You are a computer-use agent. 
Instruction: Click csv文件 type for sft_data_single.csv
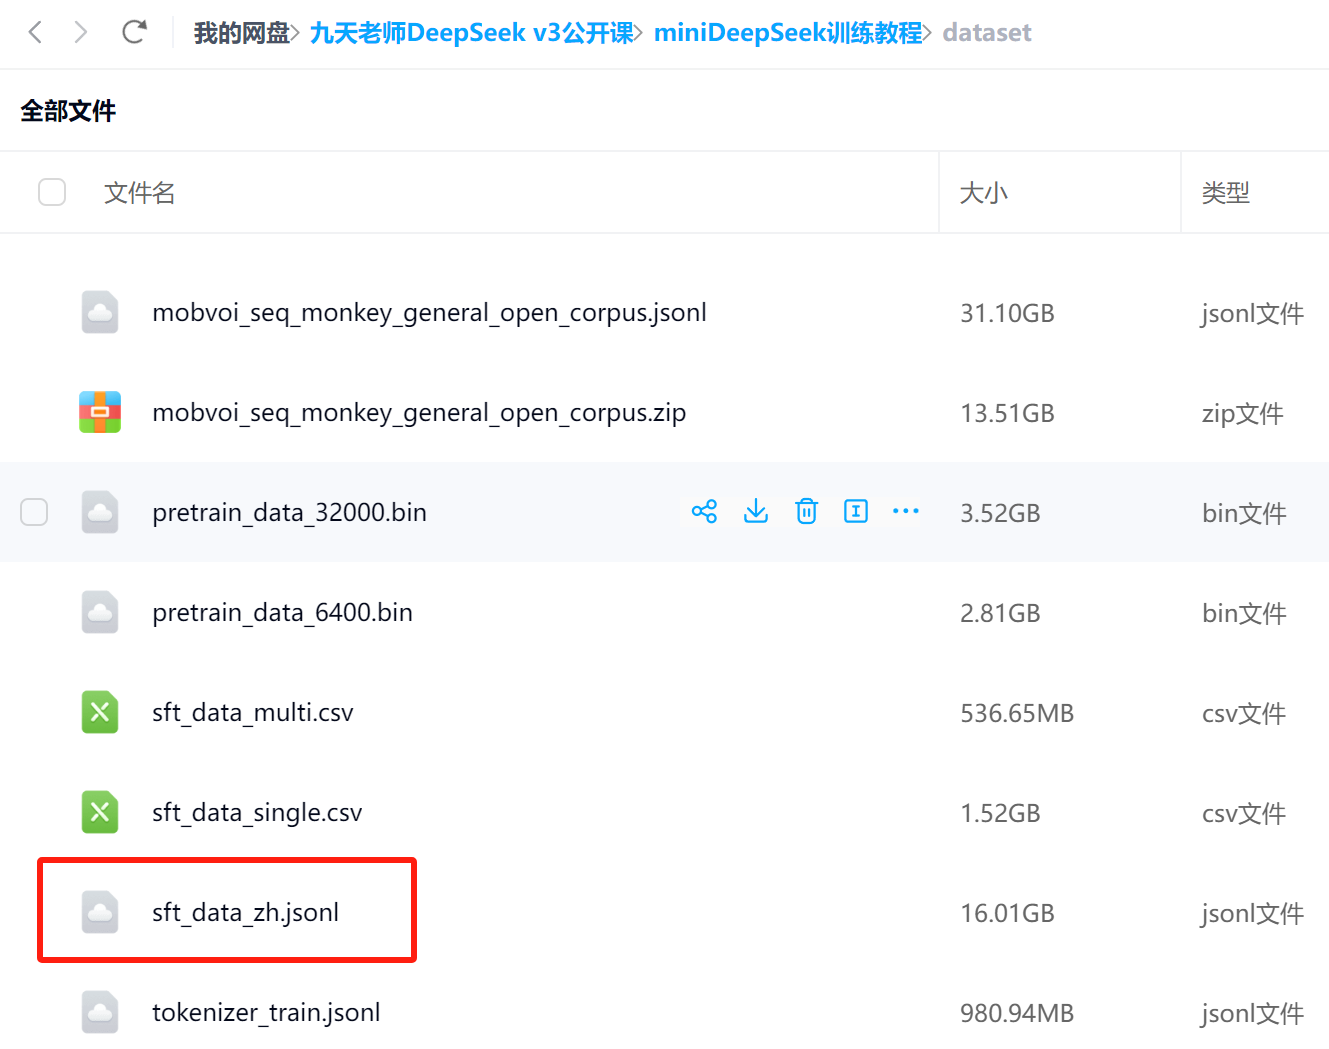pos(1243,814)
